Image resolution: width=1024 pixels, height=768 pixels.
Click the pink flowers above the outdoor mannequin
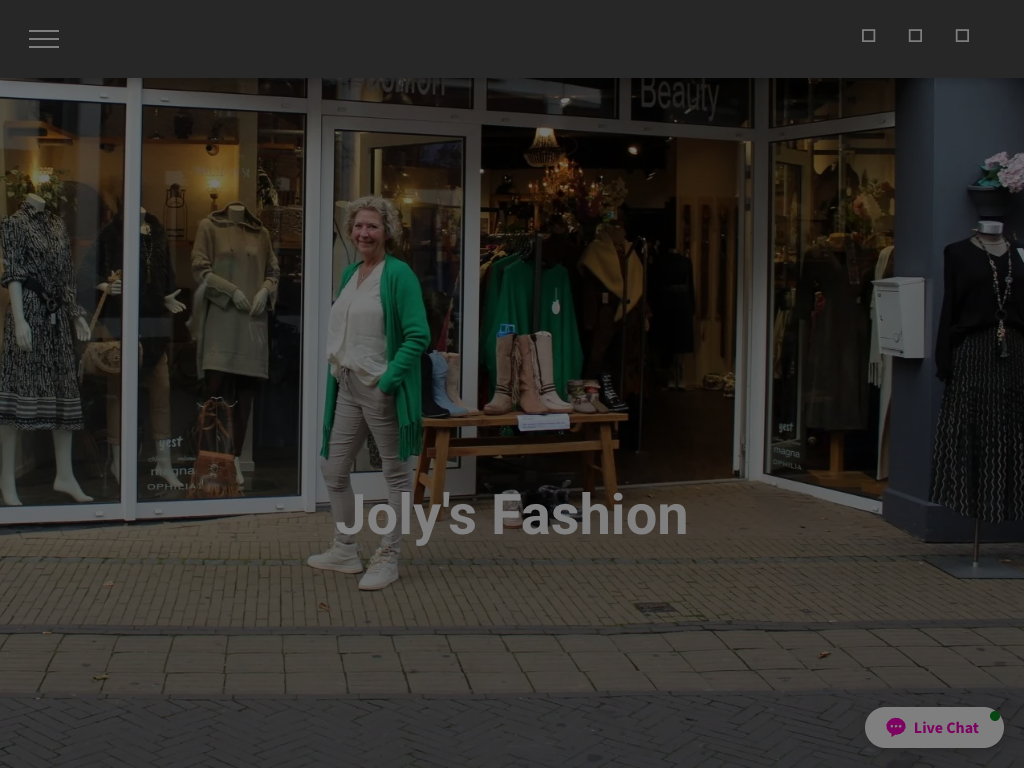coord(1003,170)
